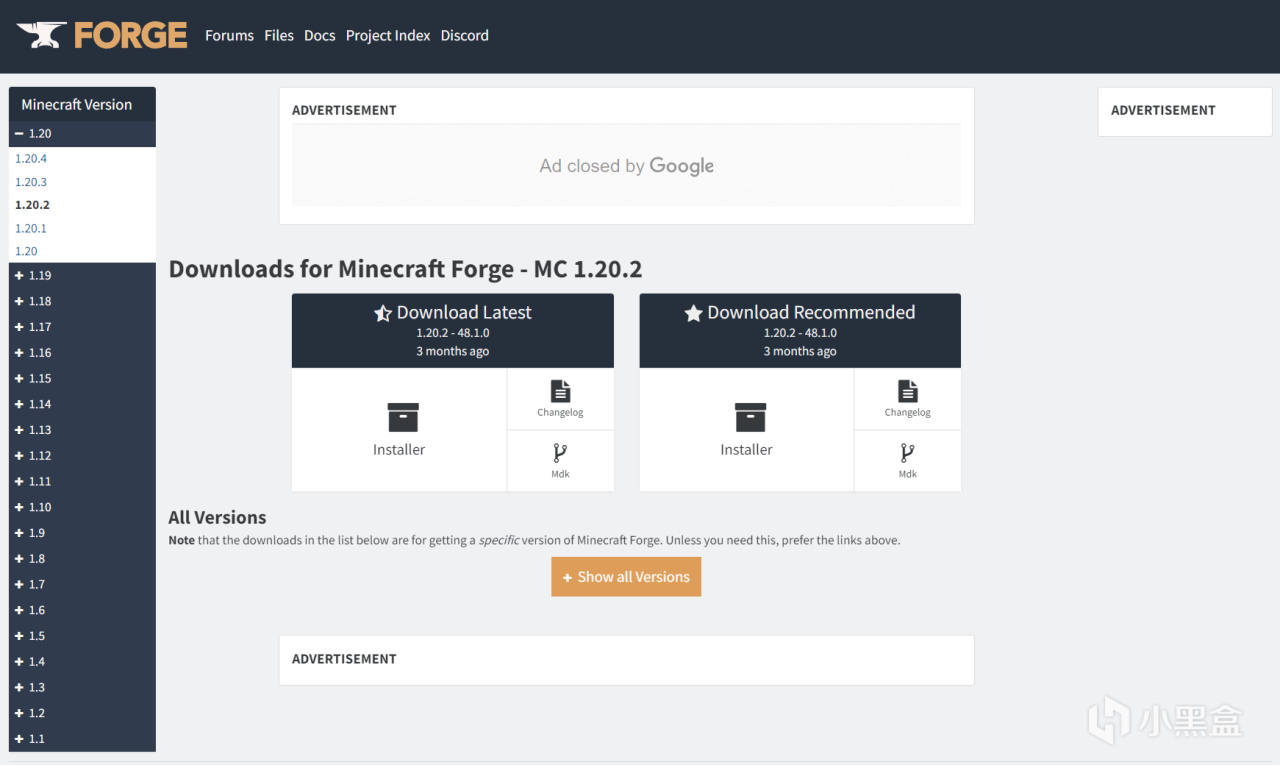
Task: Expand the 1.15 version group
Action: [82, 378]
